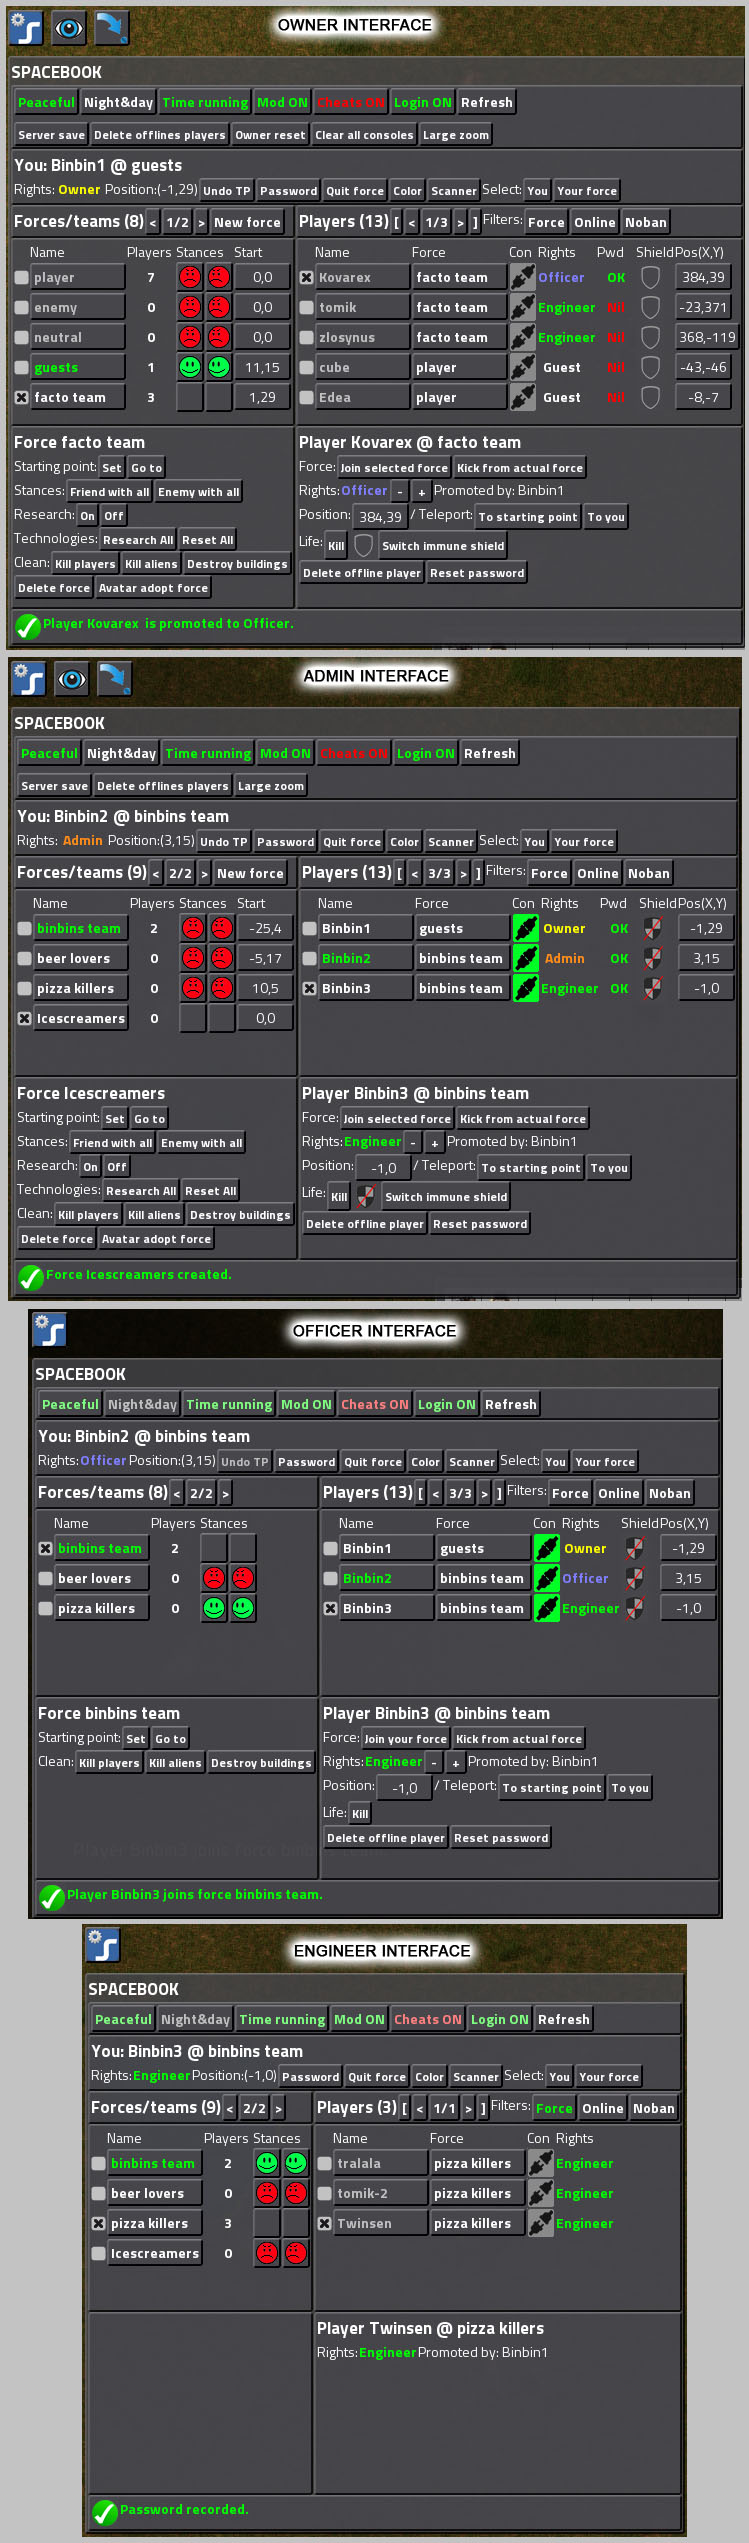Click the eye icon in Owner Interface header

[x=69, y=28]
